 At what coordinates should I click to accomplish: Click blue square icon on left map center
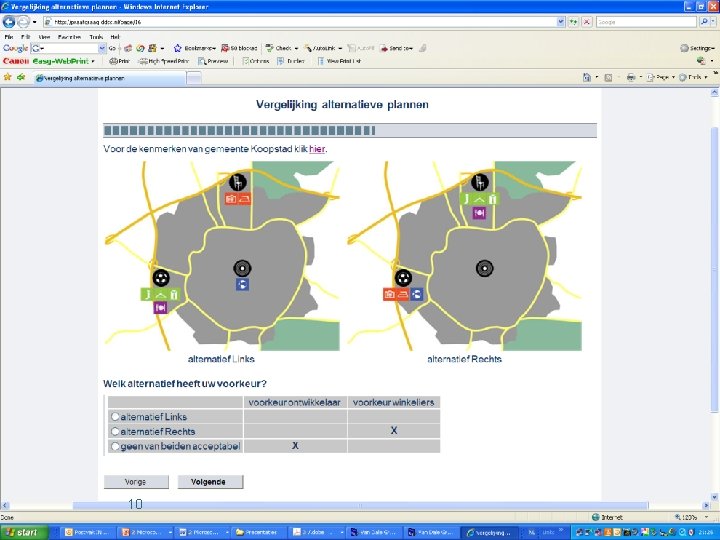click(x=242, y=284)
